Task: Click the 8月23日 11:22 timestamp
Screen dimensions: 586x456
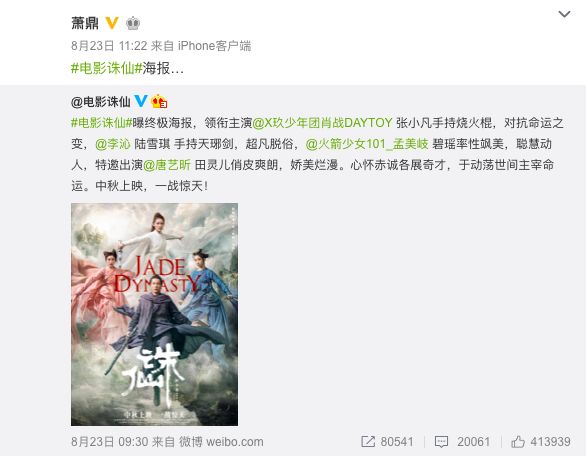Action: pos(109,46)
